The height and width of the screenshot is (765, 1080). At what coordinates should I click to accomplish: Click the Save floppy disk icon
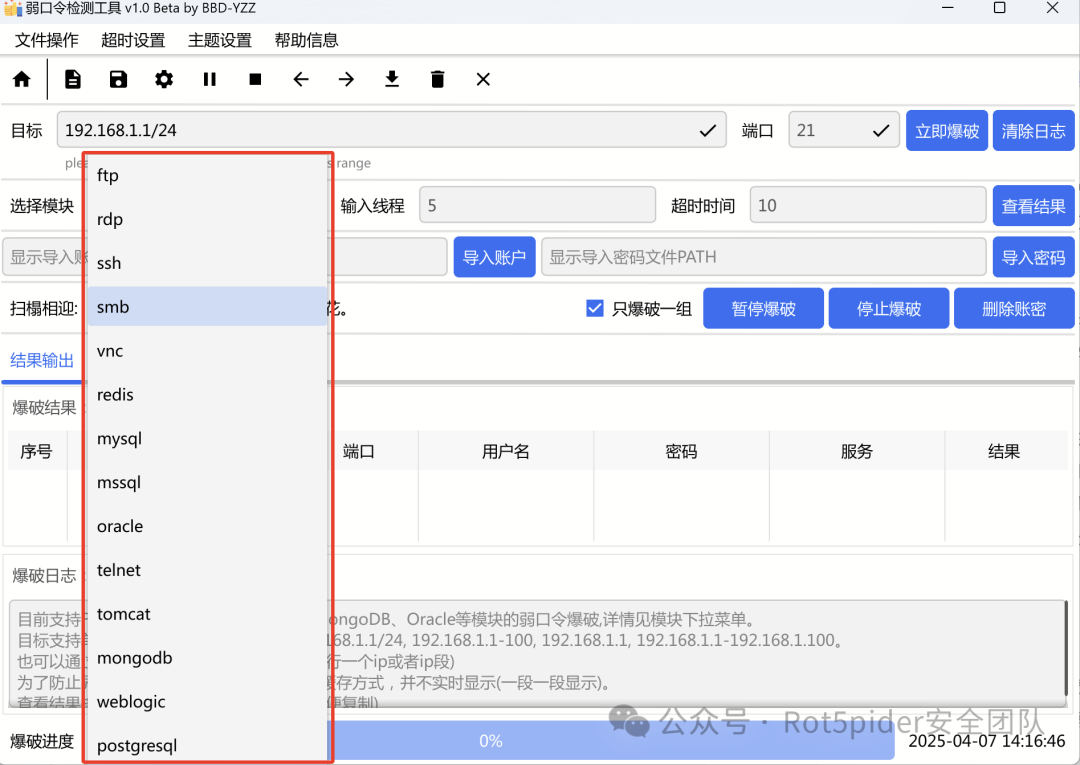[x=118, y=79]
